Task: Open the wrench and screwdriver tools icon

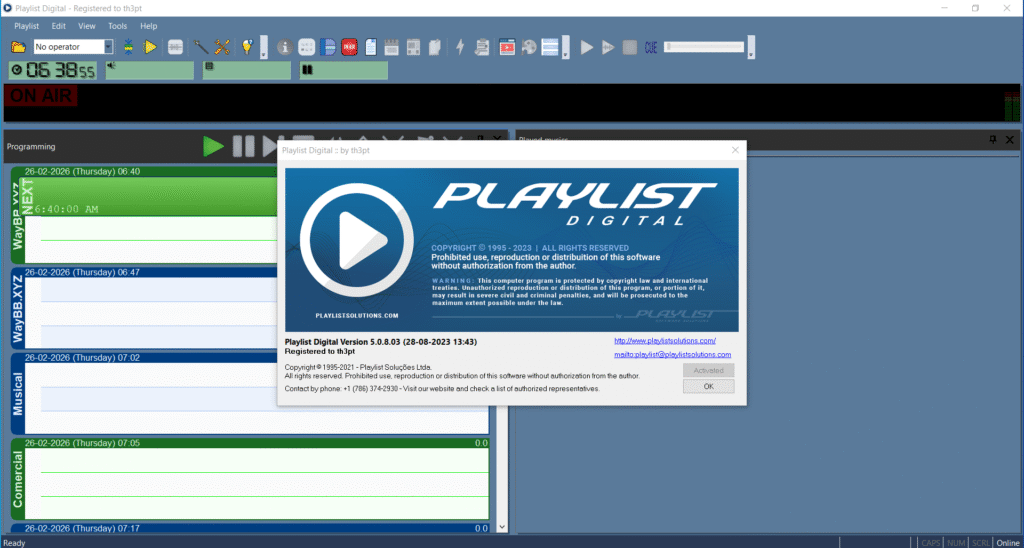Action: tap(223, 47)
